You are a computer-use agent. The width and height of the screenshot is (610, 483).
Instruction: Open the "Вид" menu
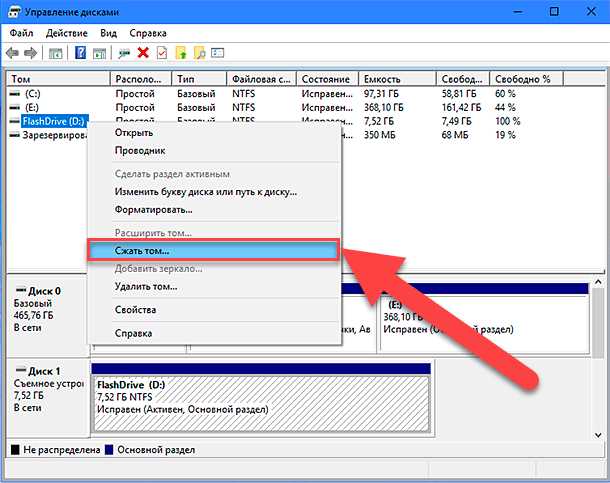tap(109, 33)
